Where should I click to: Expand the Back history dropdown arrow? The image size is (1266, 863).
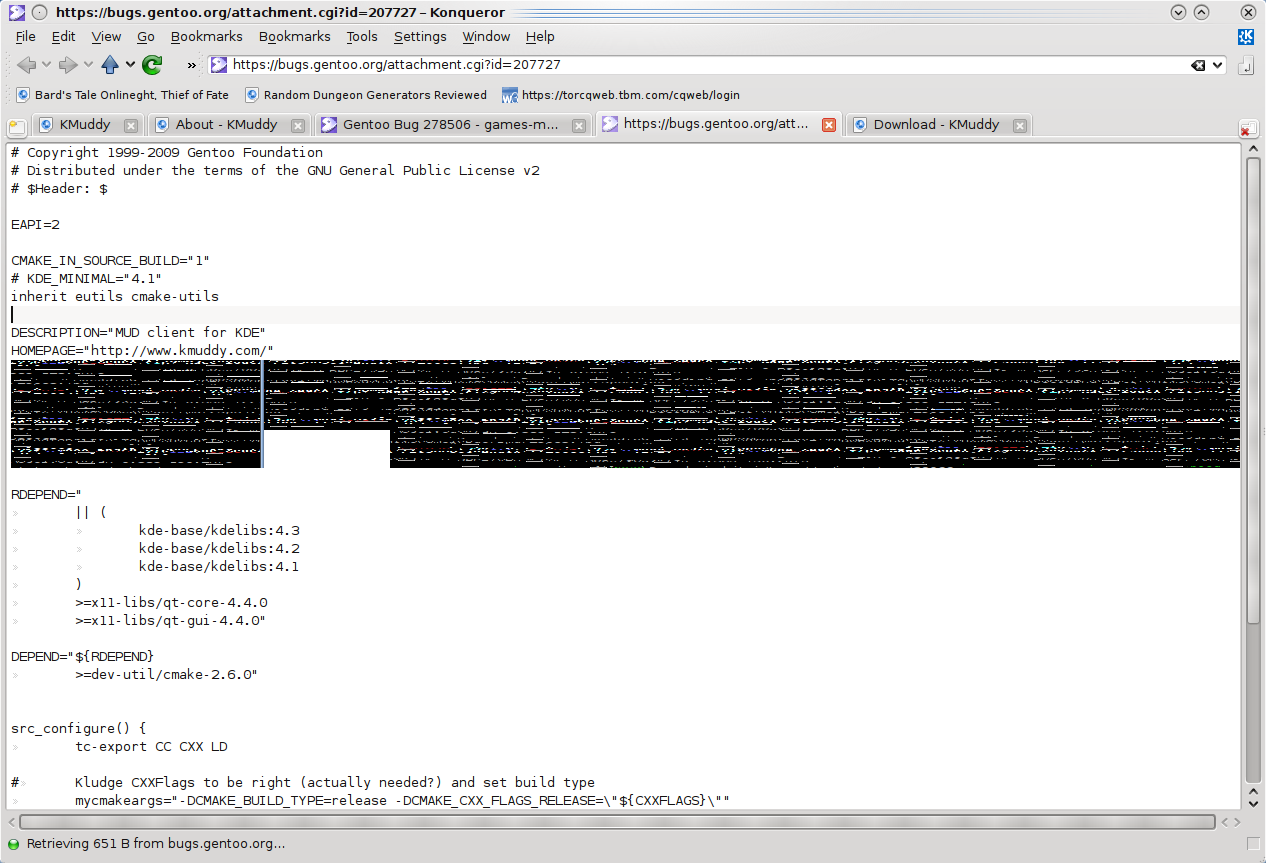[46, 65]
